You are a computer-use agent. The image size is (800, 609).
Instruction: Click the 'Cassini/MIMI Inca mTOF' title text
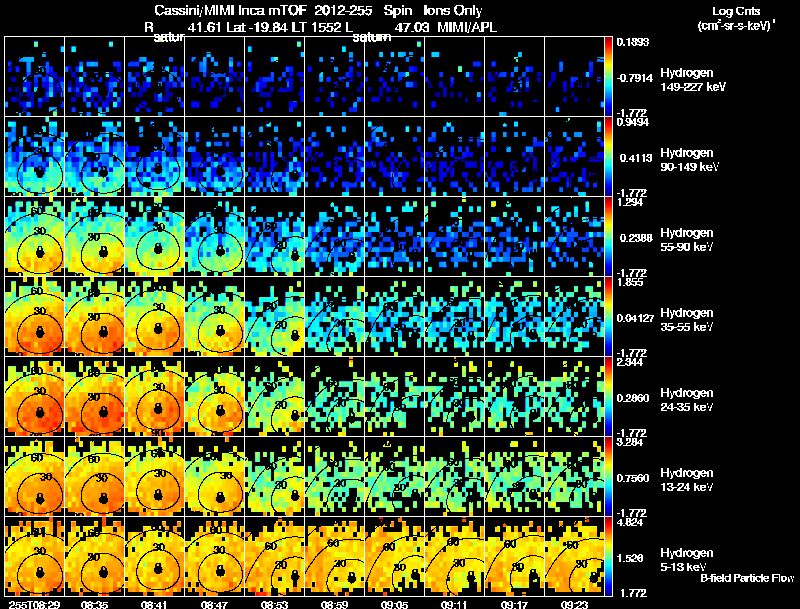pos(231,10)
